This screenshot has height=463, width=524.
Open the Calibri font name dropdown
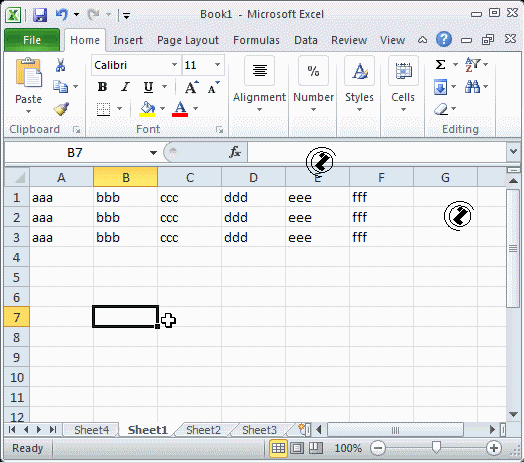[x=174, y=65]
